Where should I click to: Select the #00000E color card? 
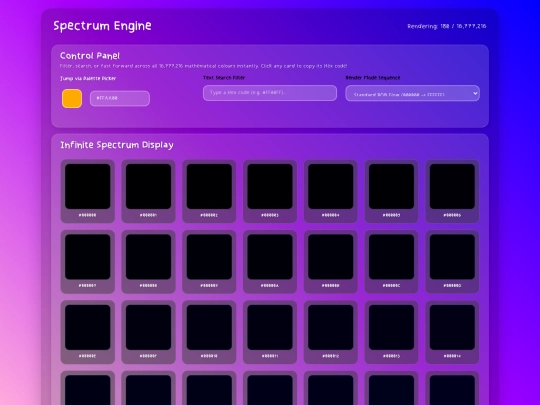pyautogui.click(x=88, y=332)
